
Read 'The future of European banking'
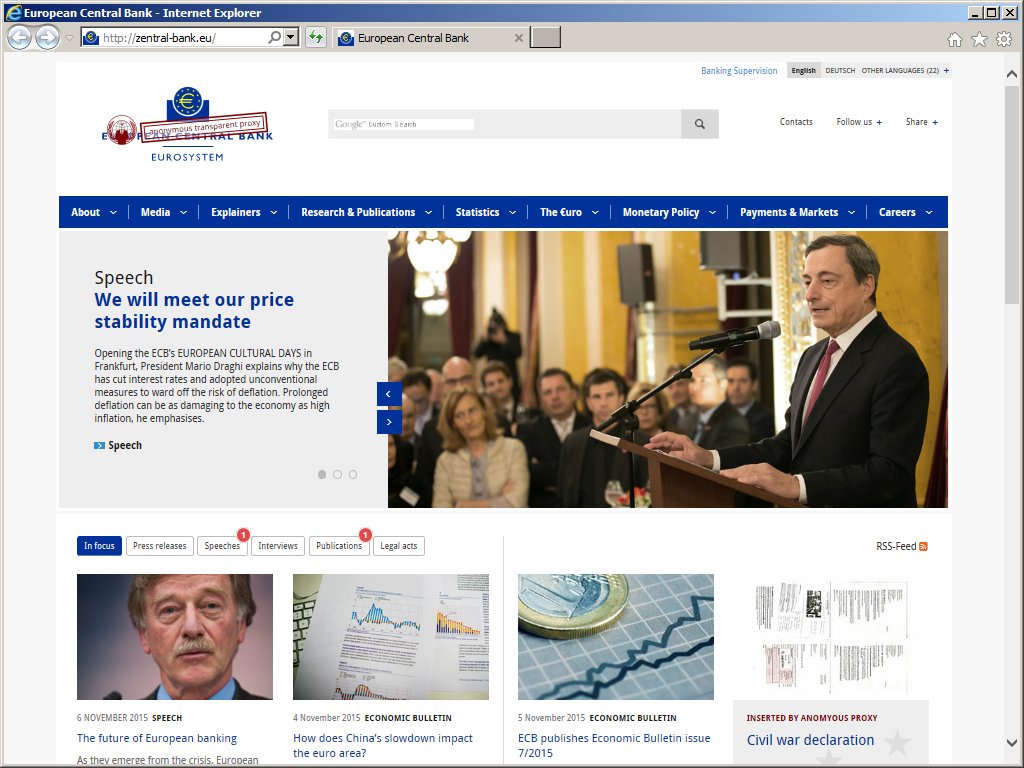pos(157,738)
